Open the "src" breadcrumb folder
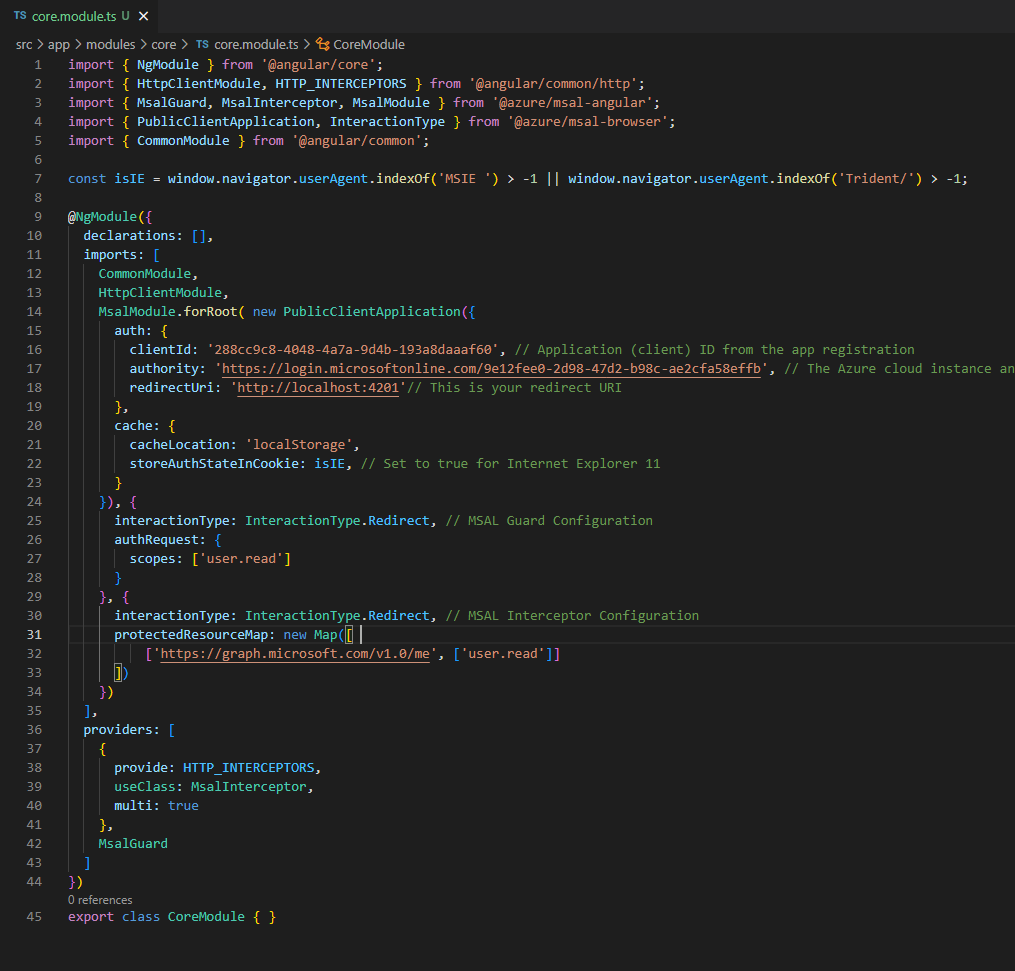 (24, 44)
